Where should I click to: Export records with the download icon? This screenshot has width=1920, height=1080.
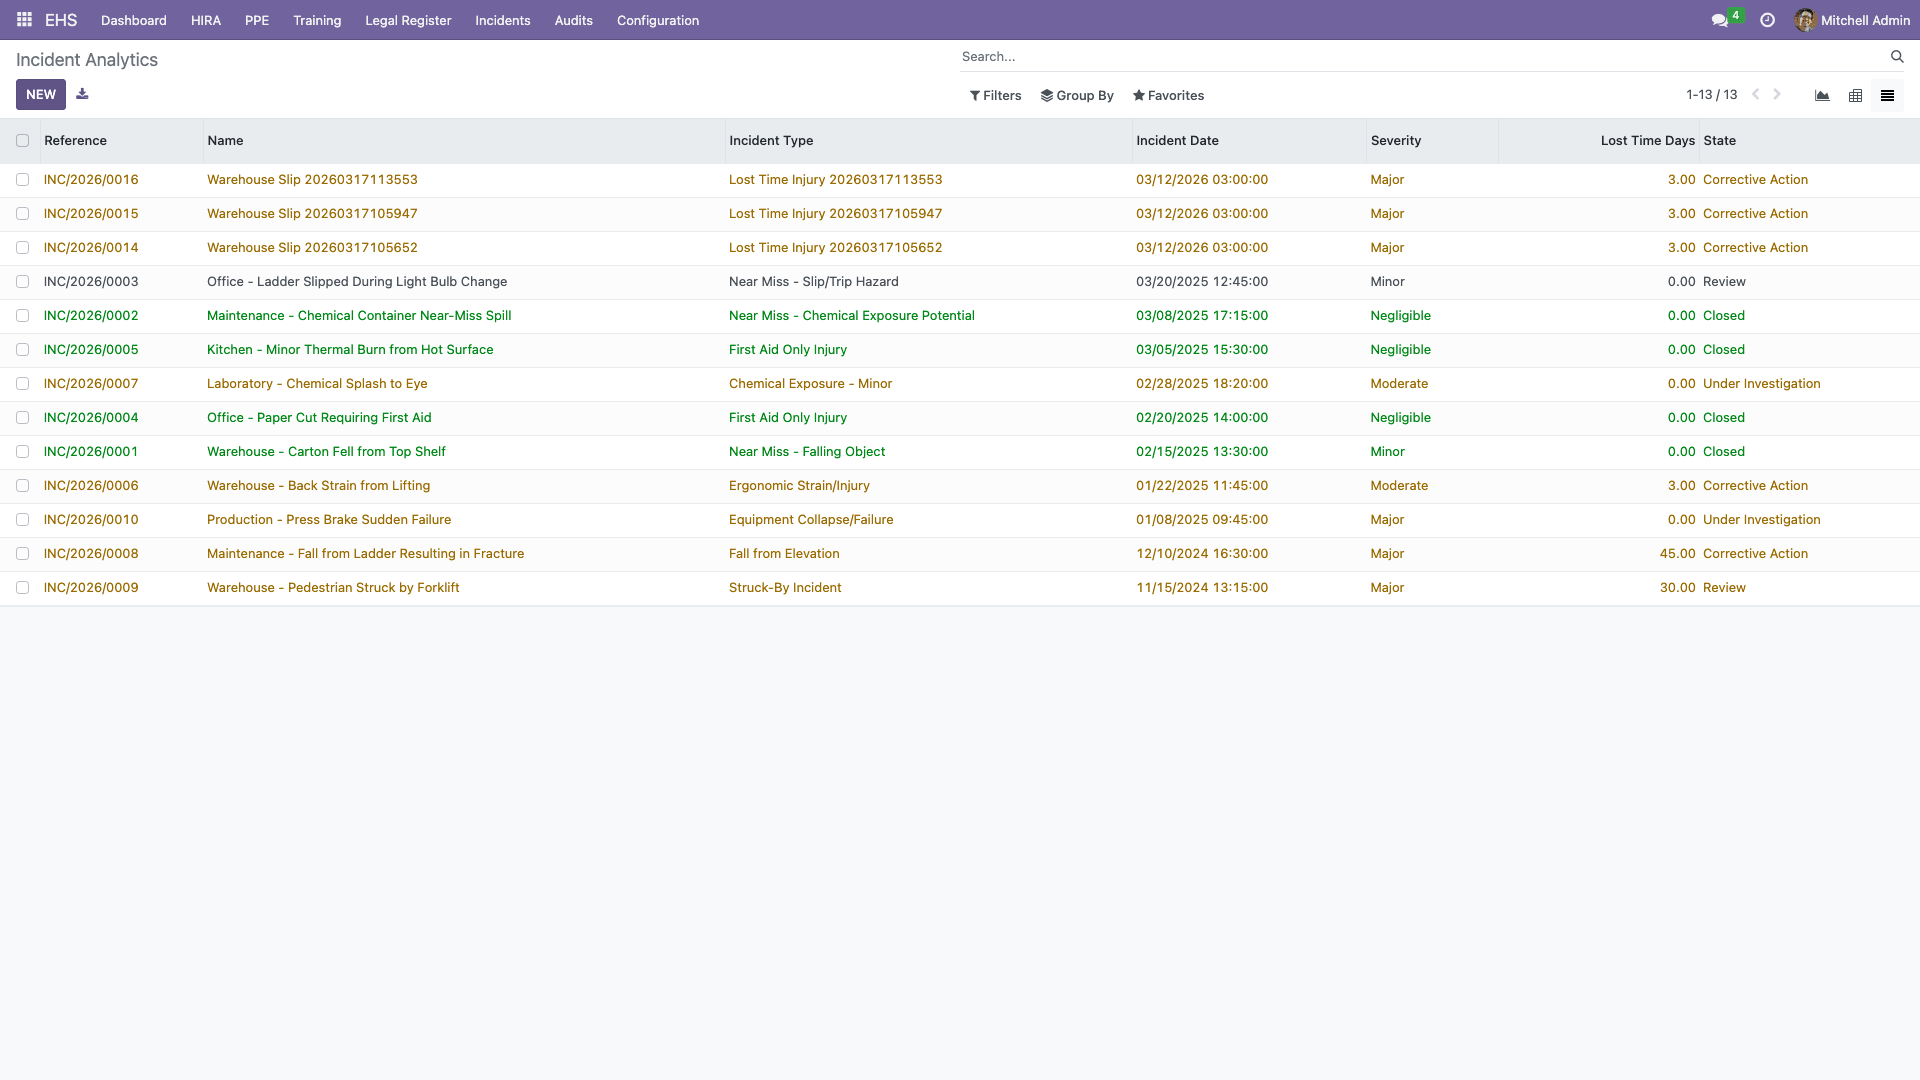(x=82, y=93)
